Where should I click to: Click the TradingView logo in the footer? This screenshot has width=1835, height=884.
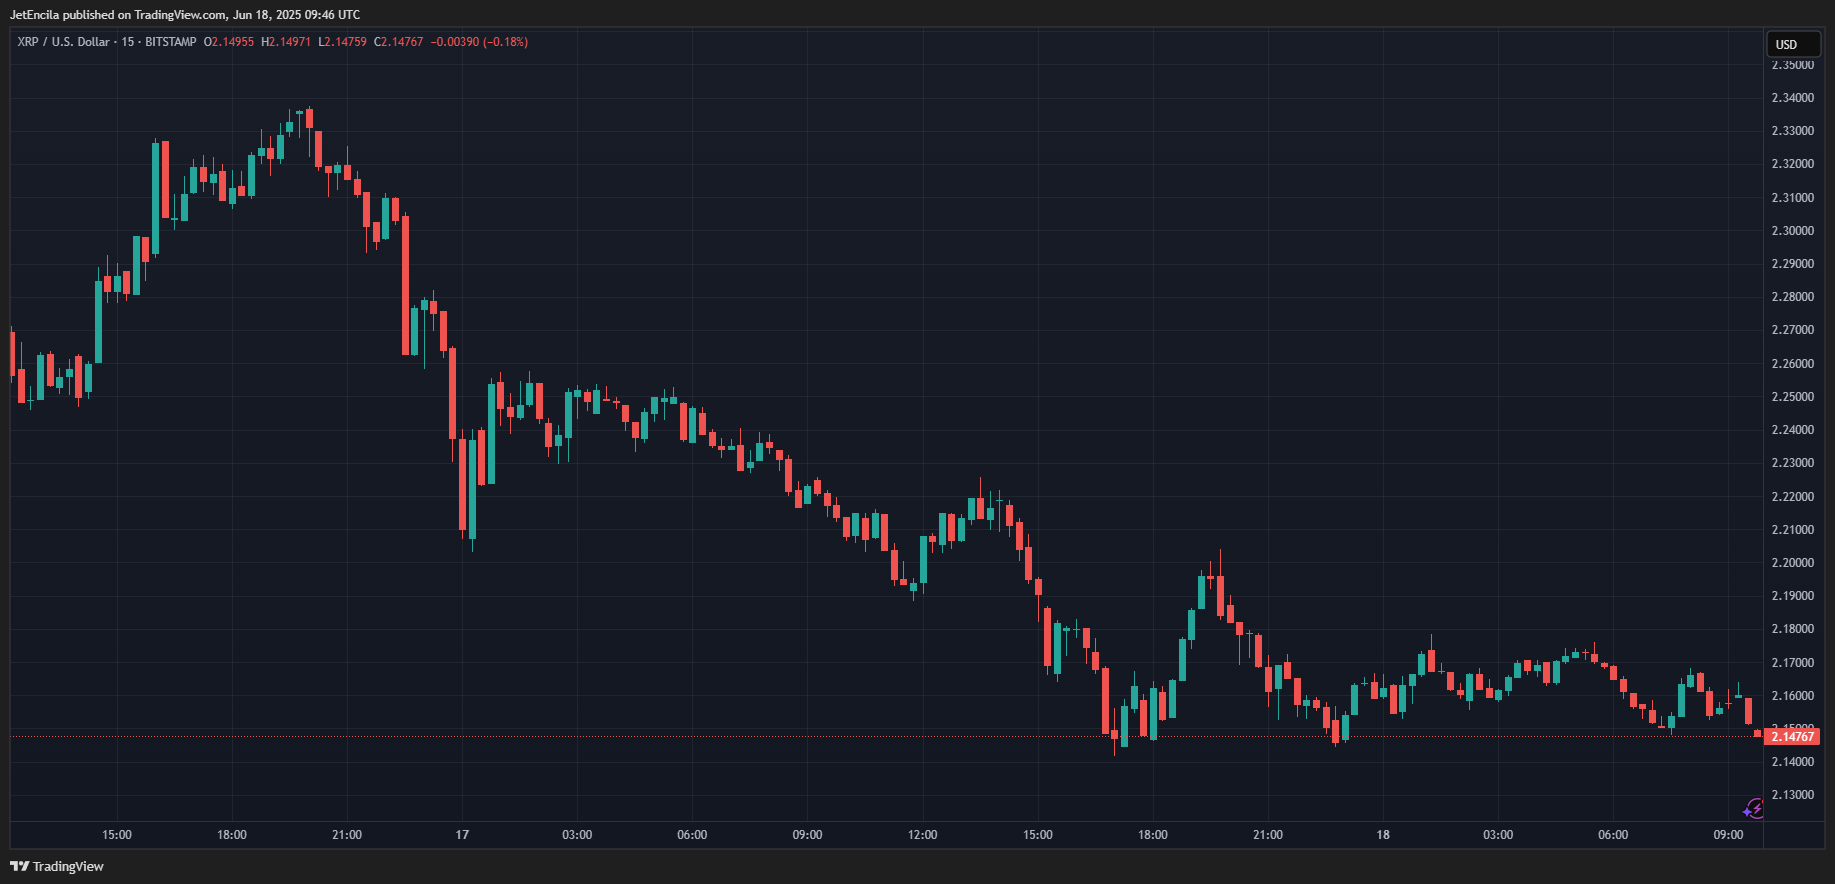[57, 866]
